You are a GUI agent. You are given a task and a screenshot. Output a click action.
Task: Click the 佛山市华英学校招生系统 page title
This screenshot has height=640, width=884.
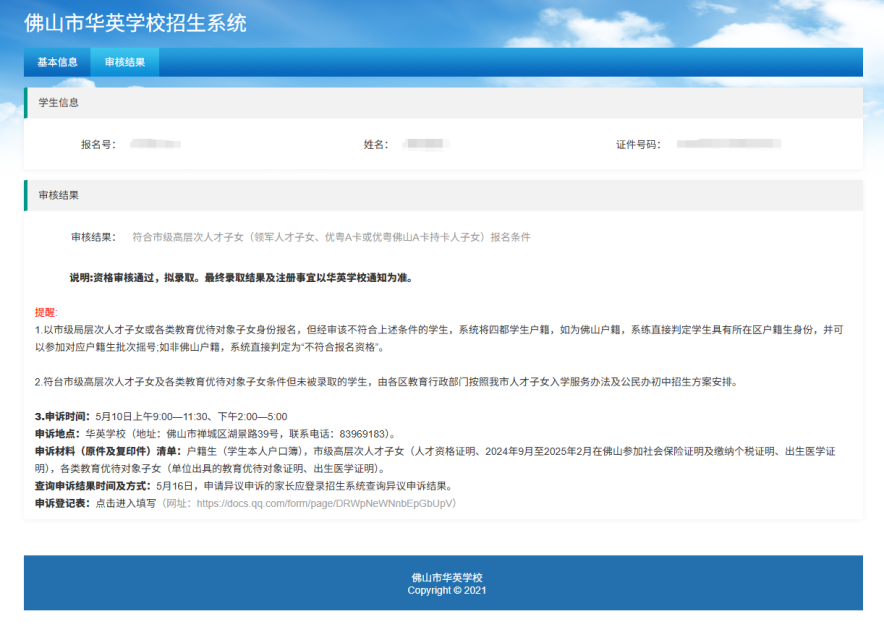[135, 23]
